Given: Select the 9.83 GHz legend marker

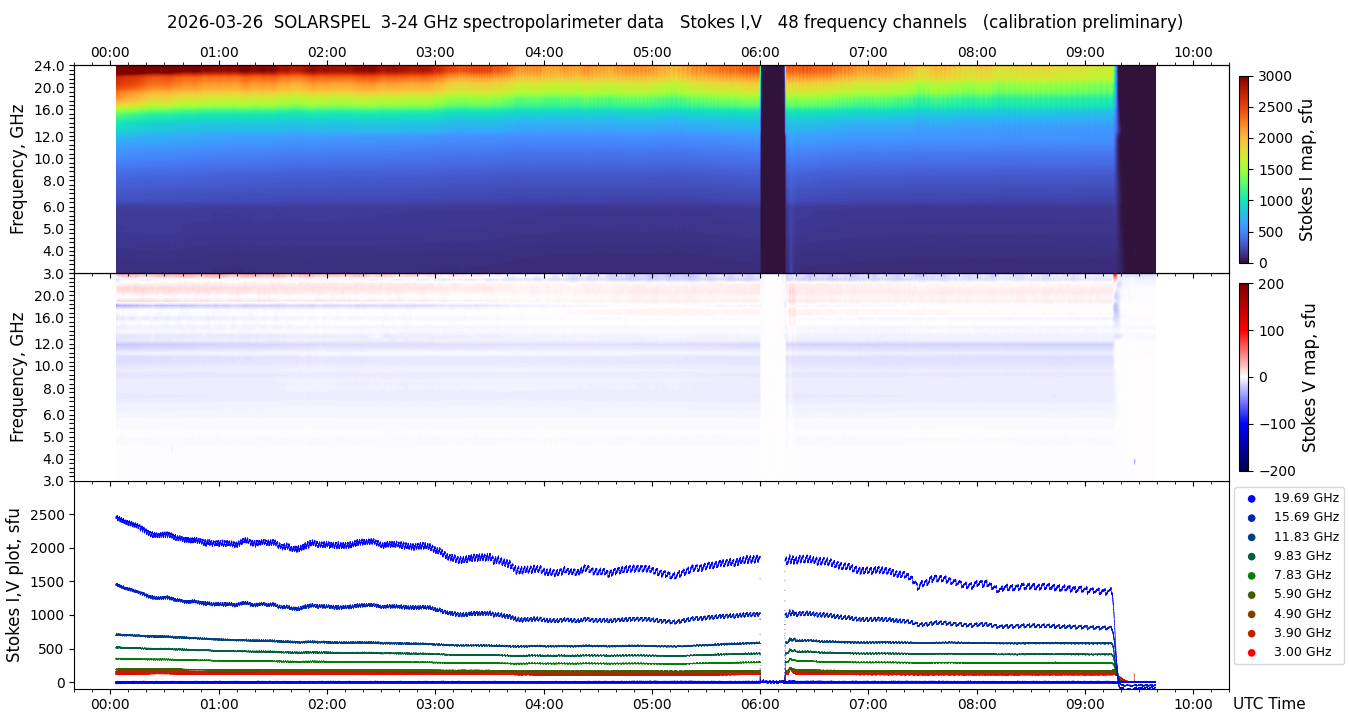Looking at the screenshot, I should [x=1251, y=556].
